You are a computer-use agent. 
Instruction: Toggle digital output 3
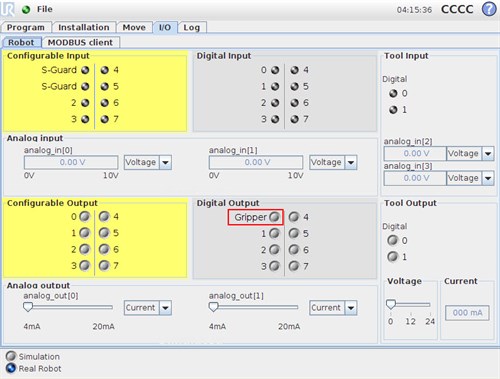[274, 266]
